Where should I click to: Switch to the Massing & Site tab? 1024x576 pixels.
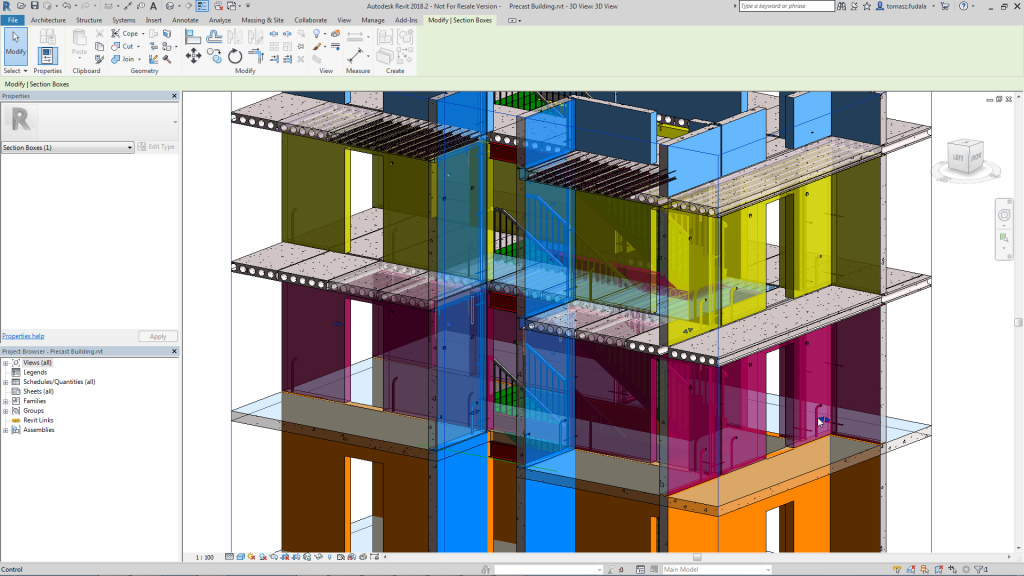(262, 20)
